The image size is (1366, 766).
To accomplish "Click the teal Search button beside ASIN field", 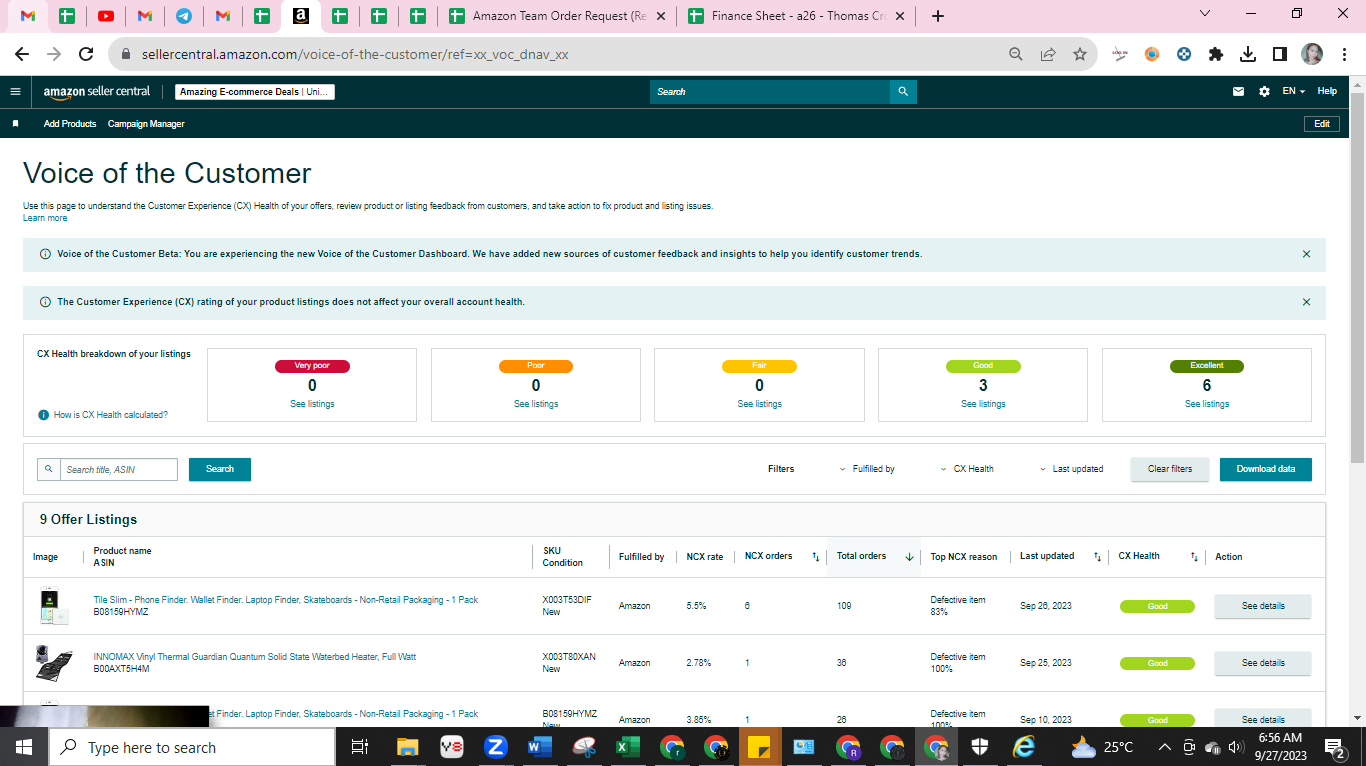I will [220, 469].
